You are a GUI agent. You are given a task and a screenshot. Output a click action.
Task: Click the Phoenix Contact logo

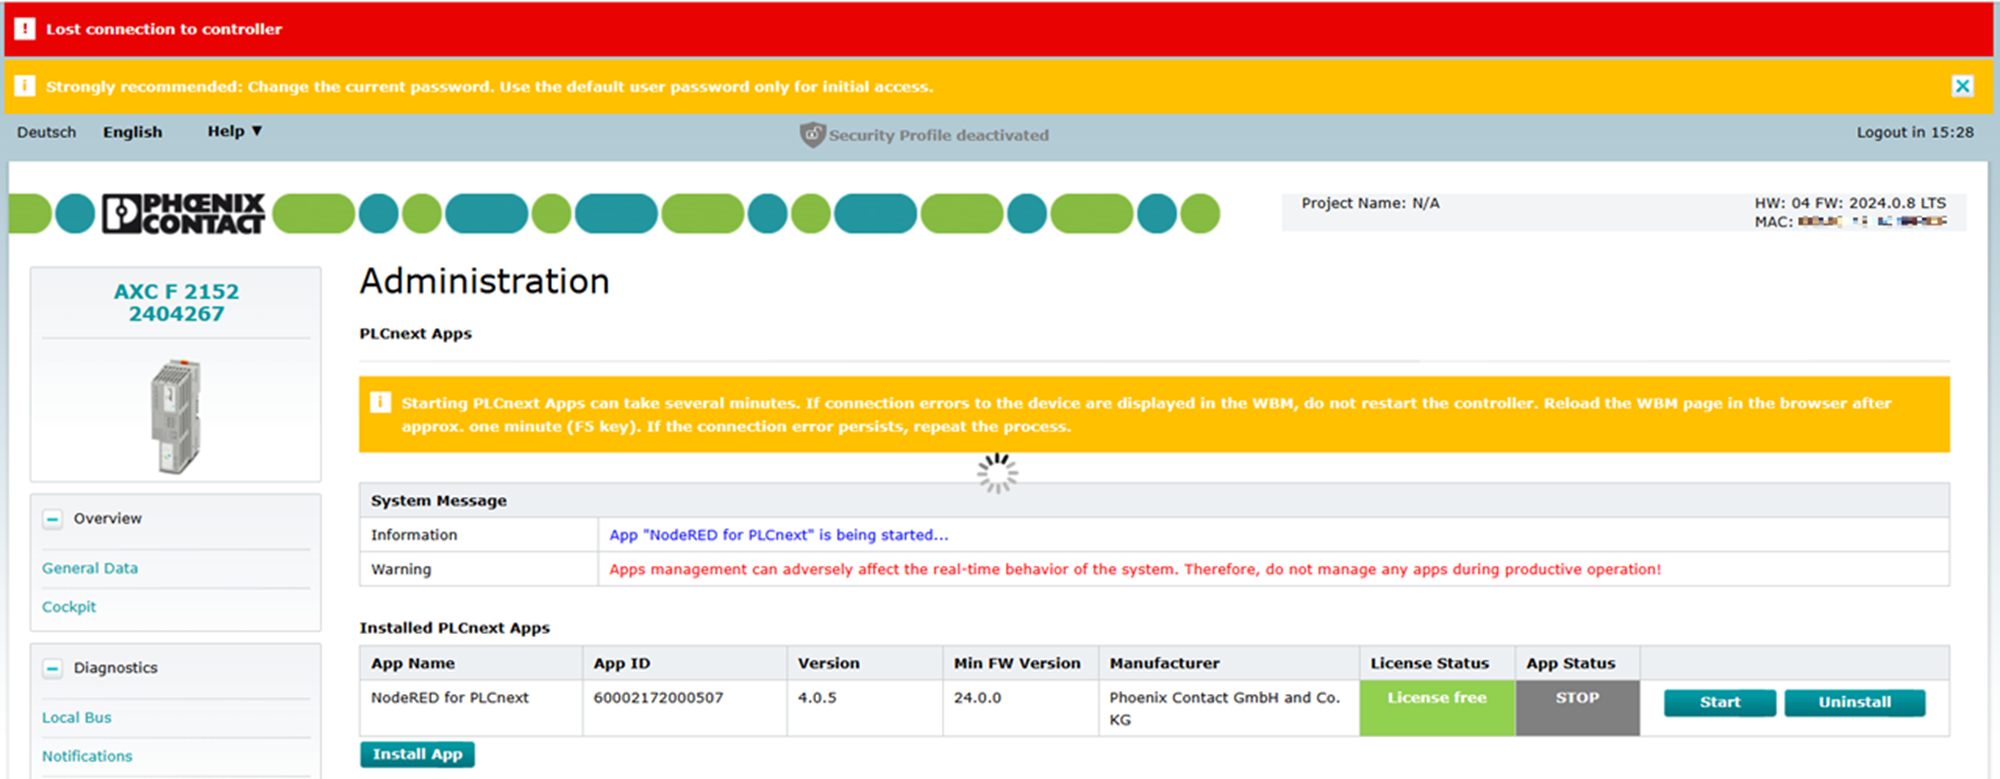pyautogui.click(x=184, y=213)
